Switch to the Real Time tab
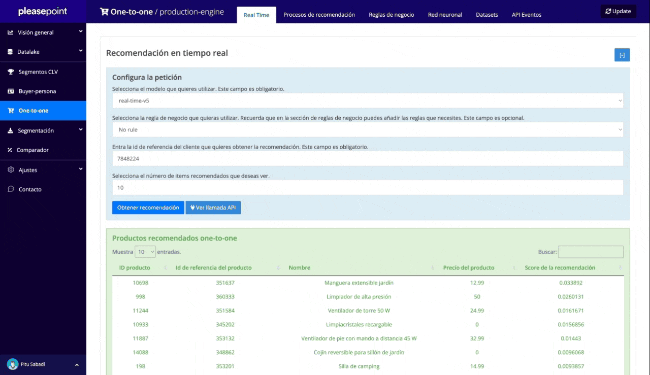This screenshot has width=650, height=375. (x=256, y=15)
